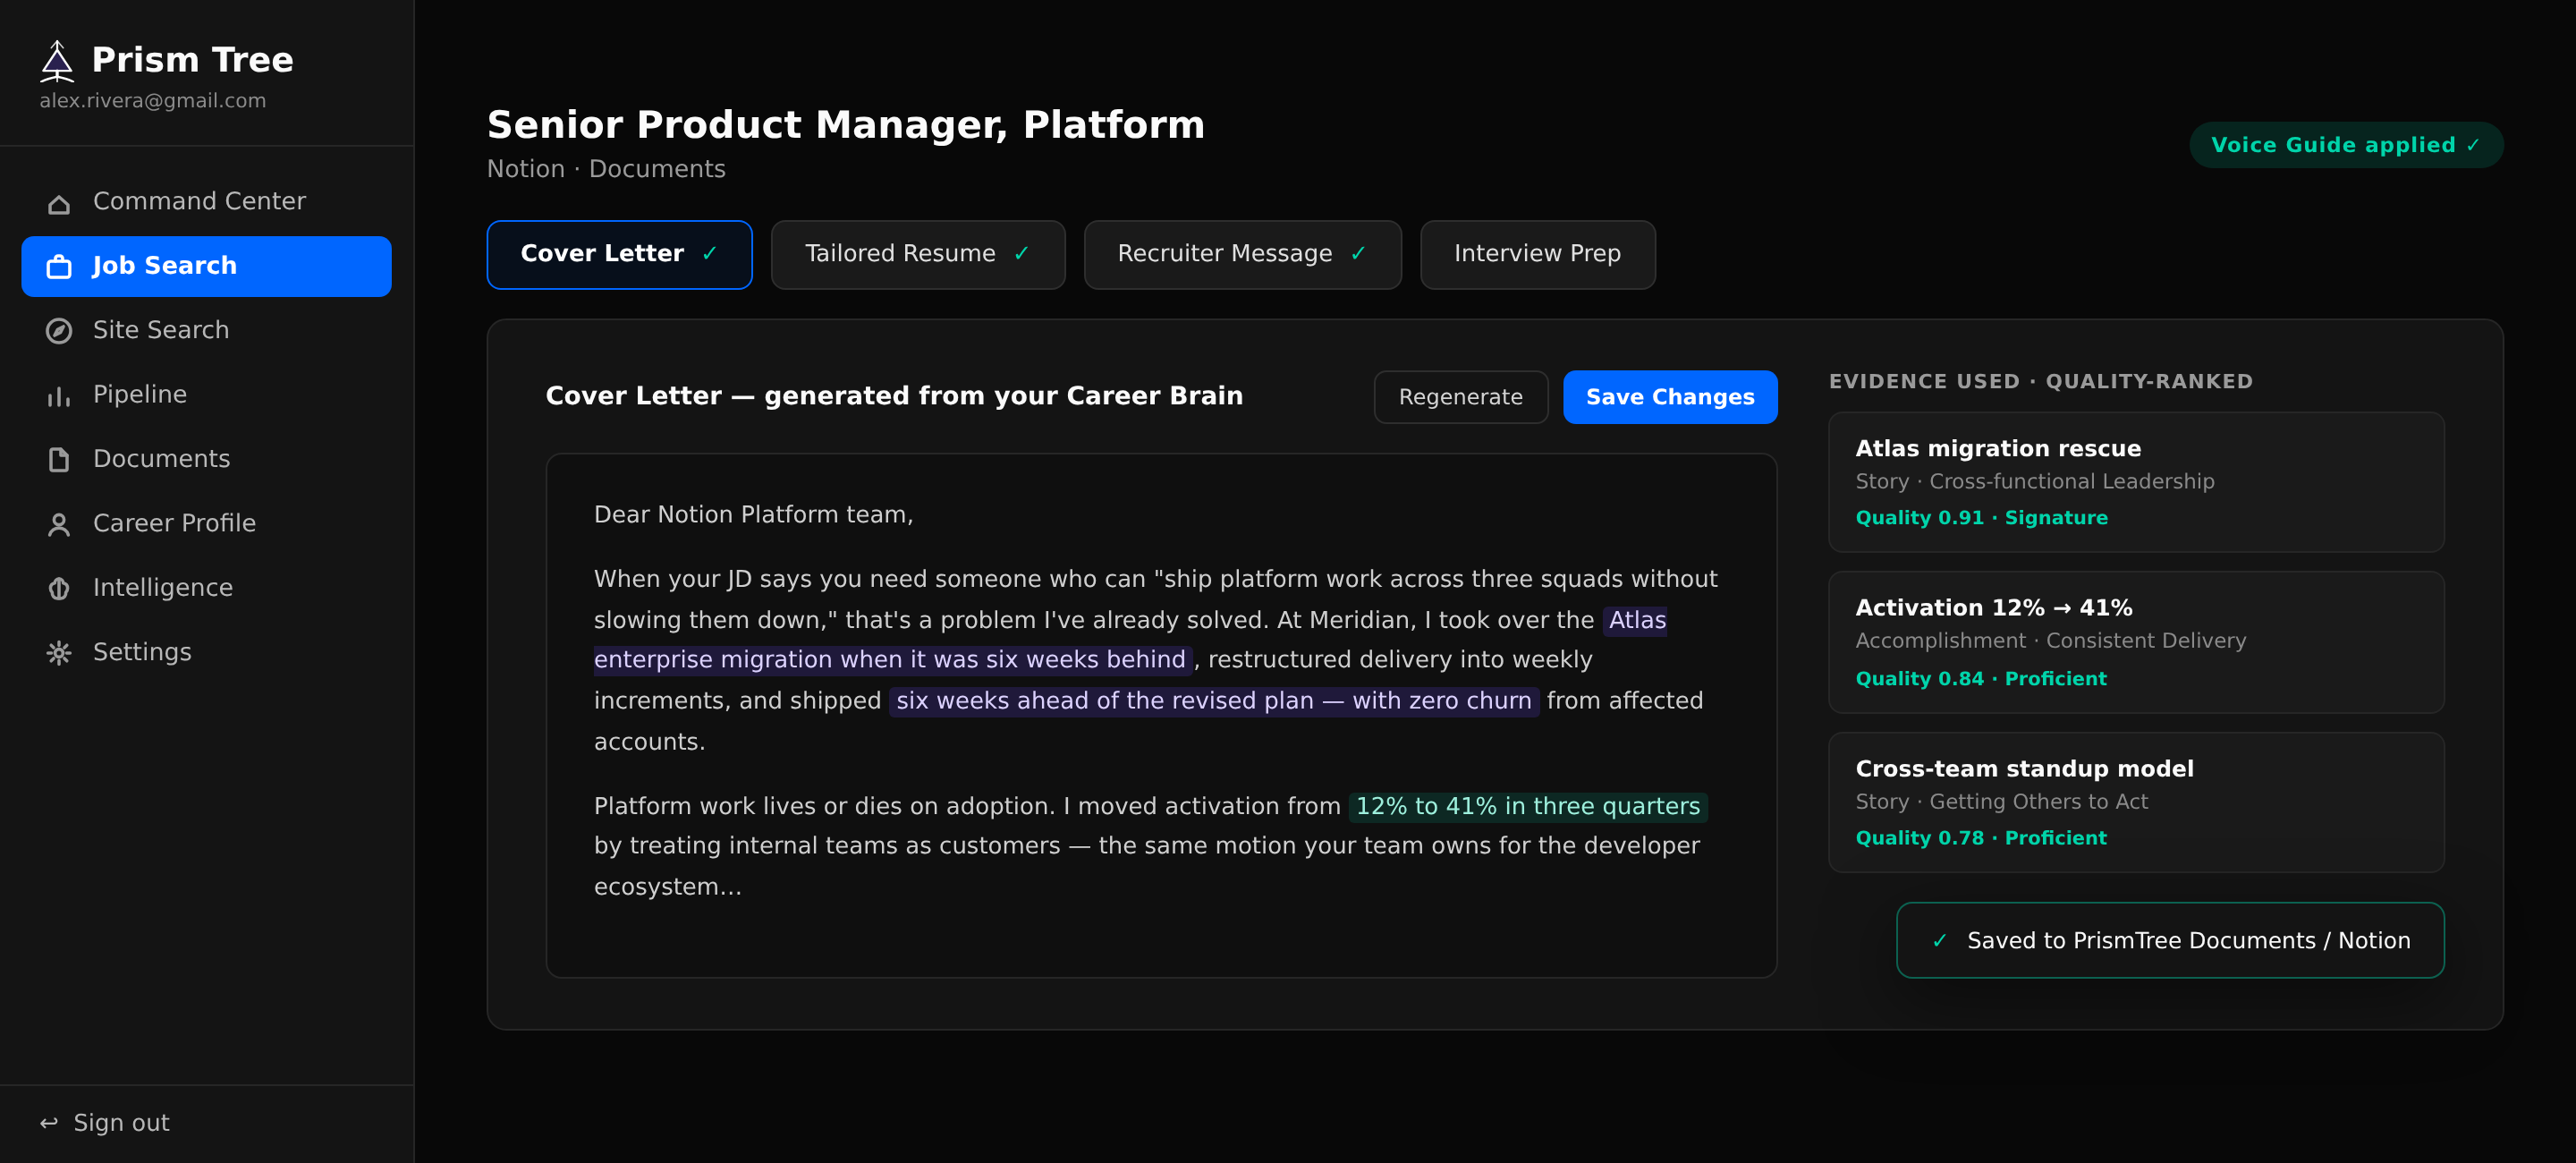Click the Career Profile person icon
Image resolution: width=2576 pixels, height=1163 pixels.
[59, 524]
